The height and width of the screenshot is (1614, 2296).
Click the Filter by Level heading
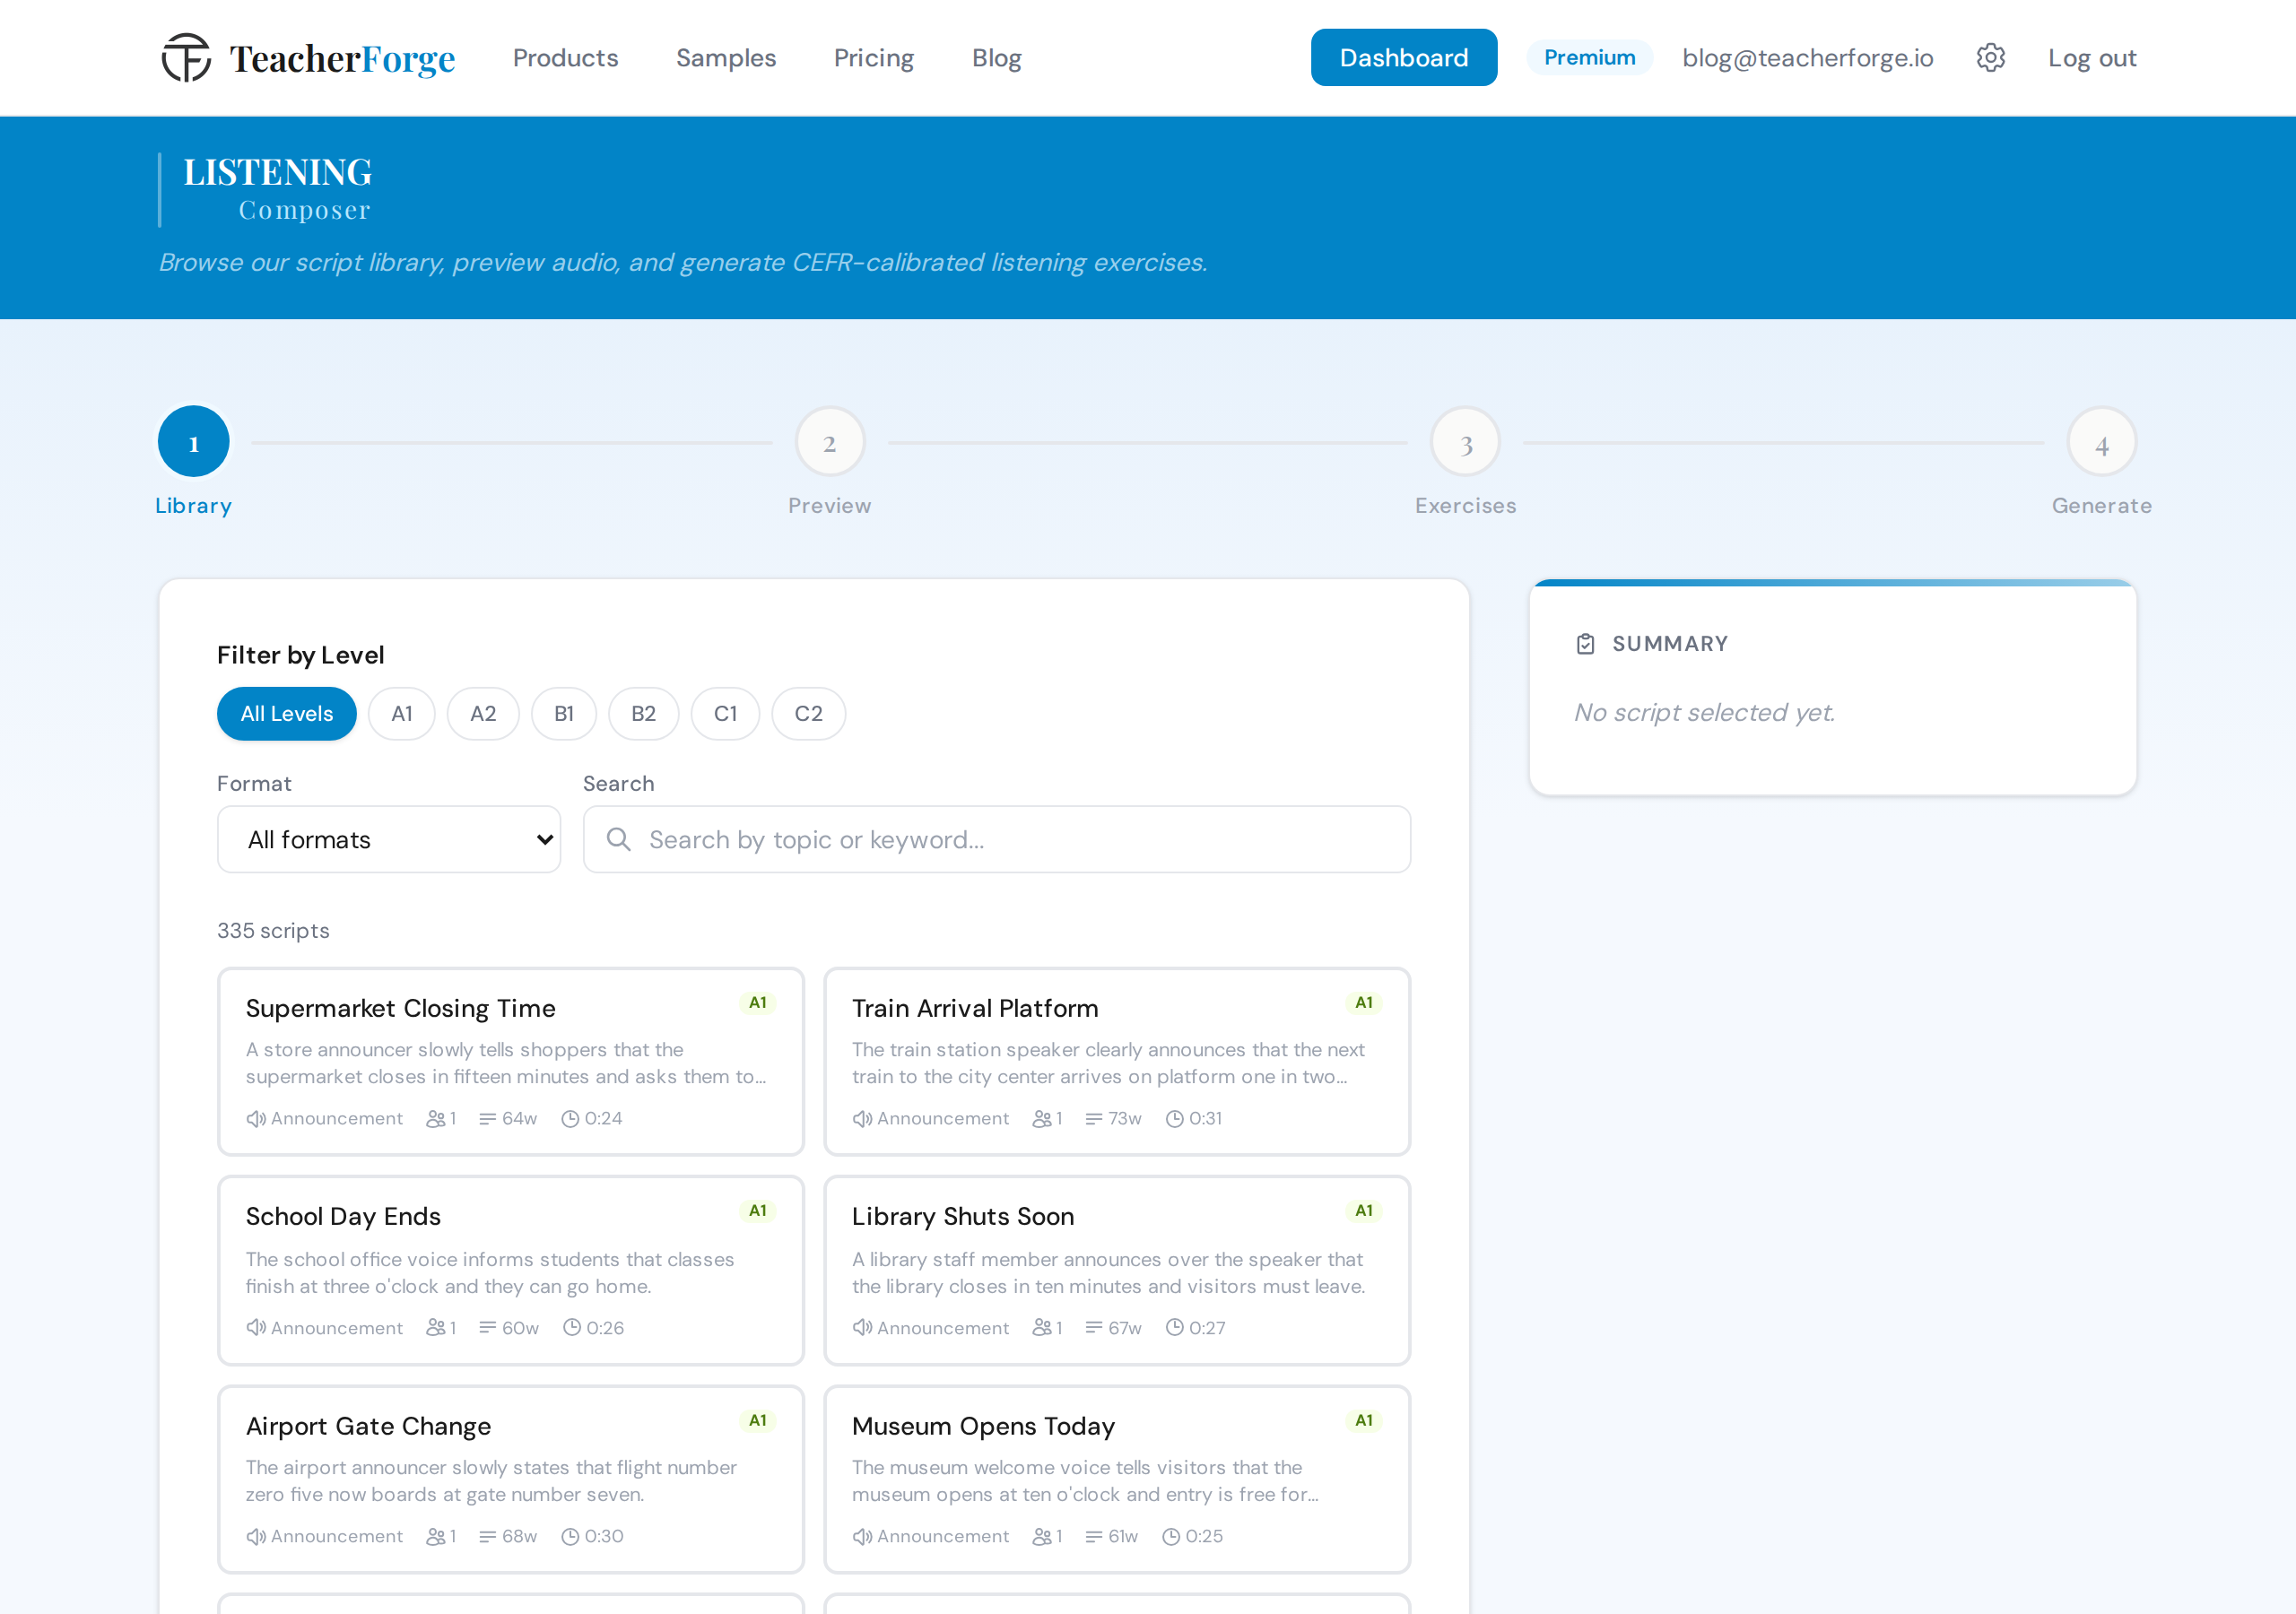point(300,655)
